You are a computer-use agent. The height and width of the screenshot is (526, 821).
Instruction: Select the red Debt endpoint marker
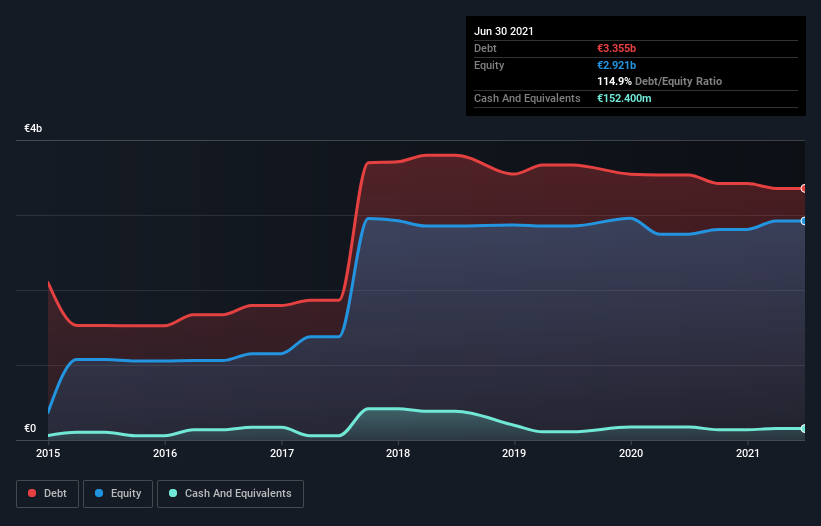point(804,188)
